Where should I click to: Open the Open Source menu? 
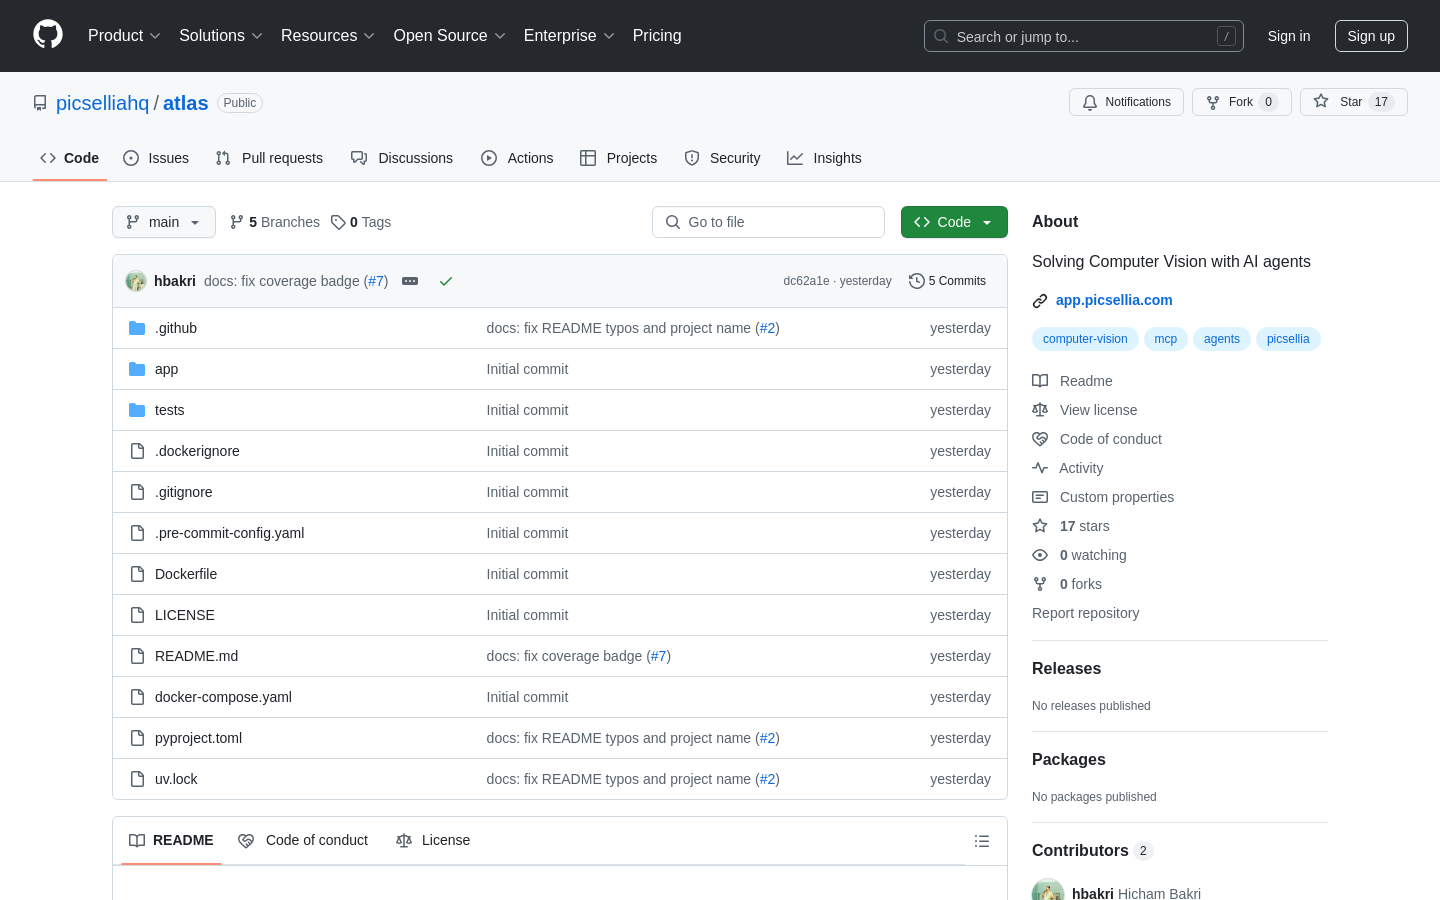coord(450,36)
